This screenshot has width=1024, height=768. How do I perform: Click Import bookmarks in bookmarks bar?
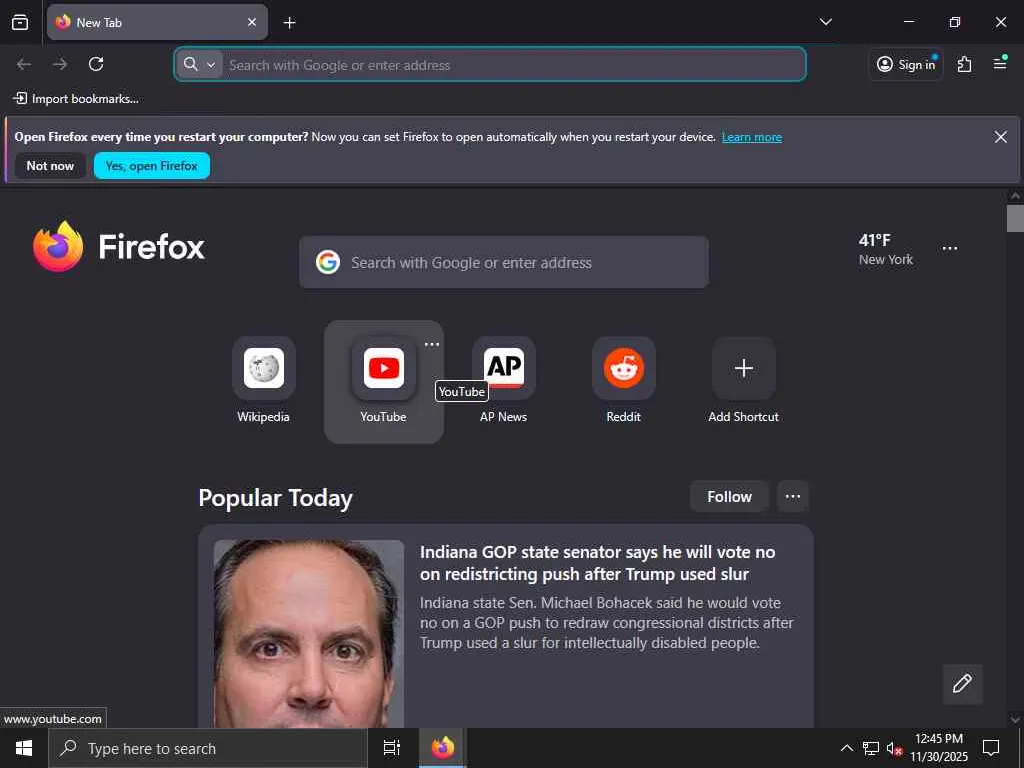76,99
